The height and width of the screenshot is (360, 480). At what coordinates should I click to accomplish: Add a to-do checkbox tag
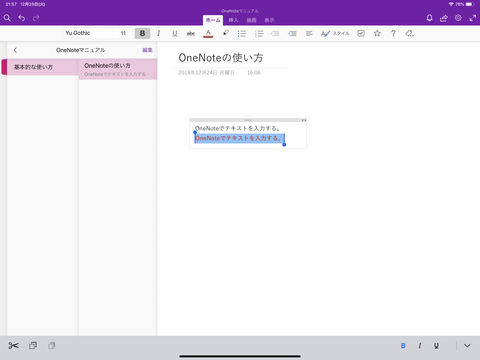click(361, 33)
